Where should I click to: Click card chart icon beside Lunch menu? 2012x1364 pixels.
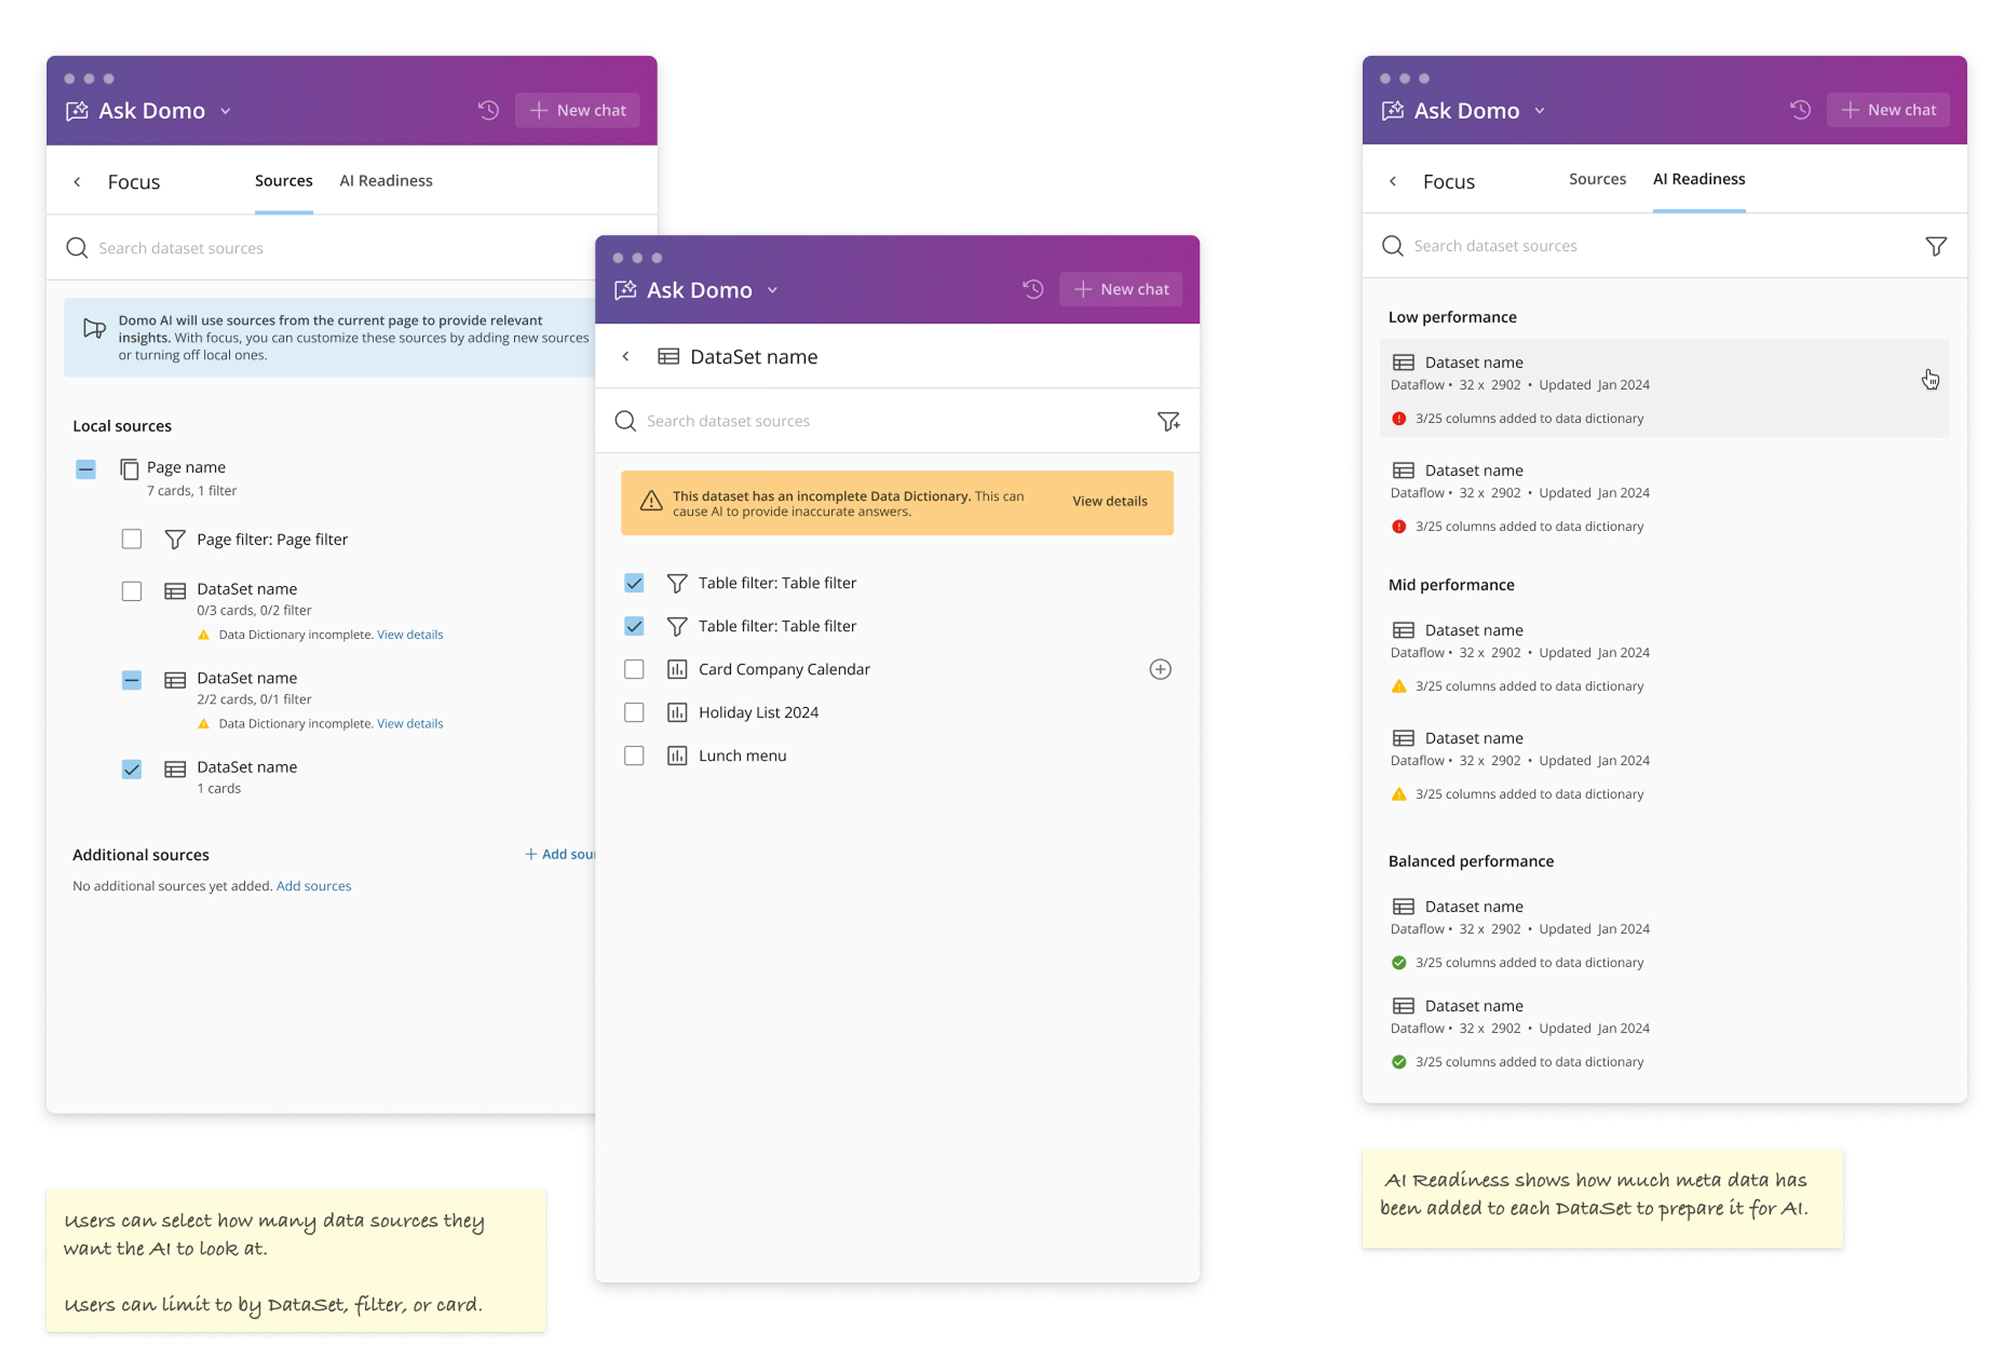[677, 755]
